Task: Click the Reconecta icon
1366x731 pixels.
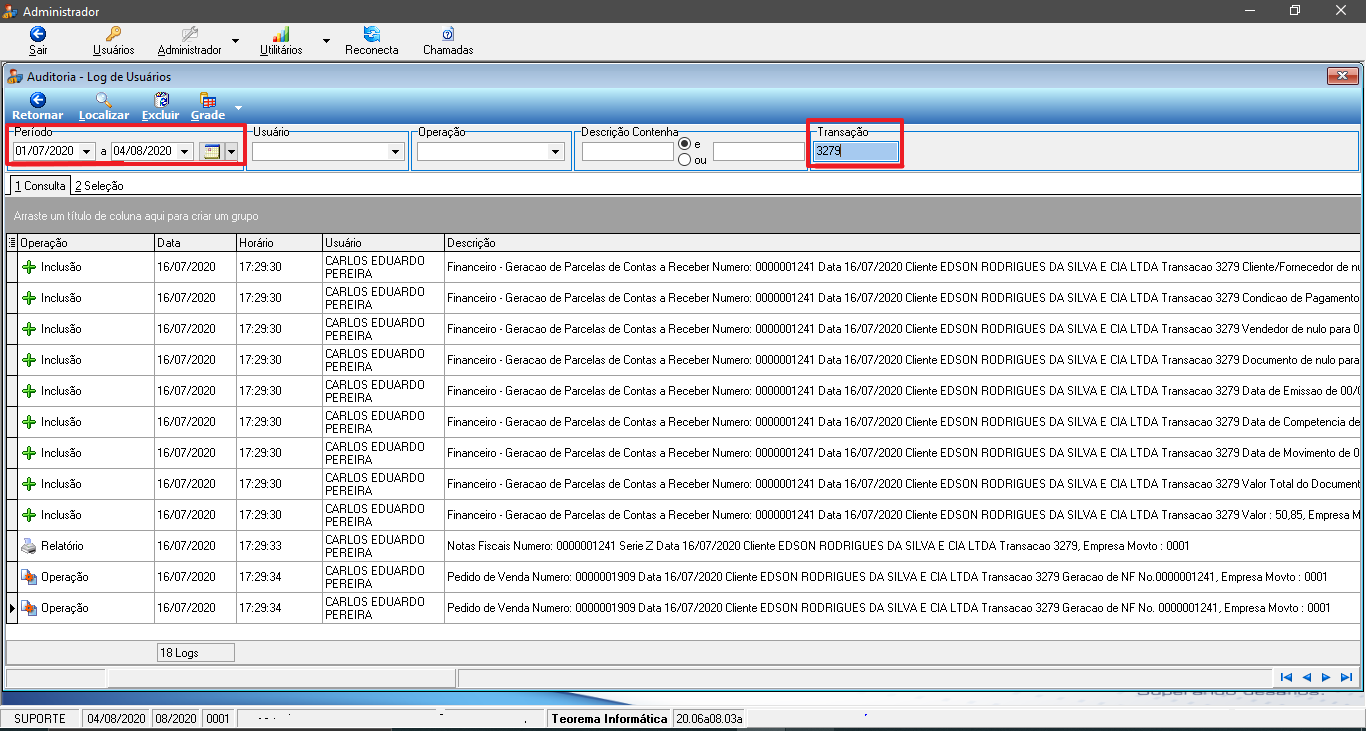Action: click(x=372, y=34)
